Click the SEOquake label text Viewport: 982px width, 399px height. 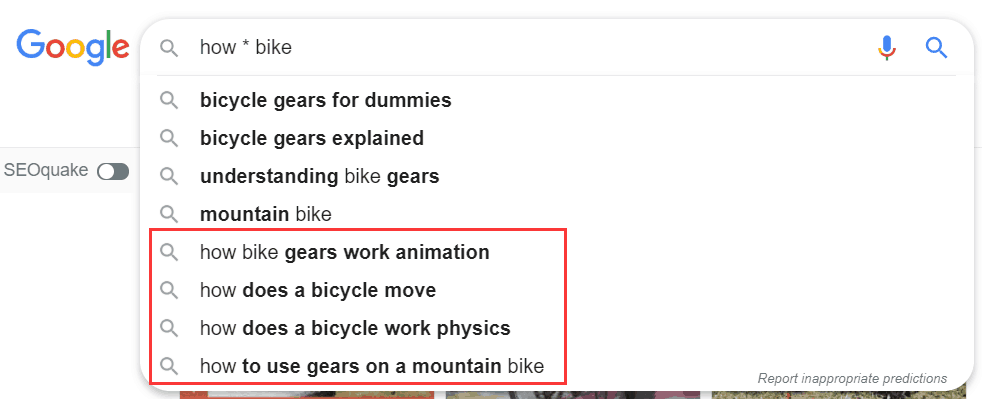point(46,170)
